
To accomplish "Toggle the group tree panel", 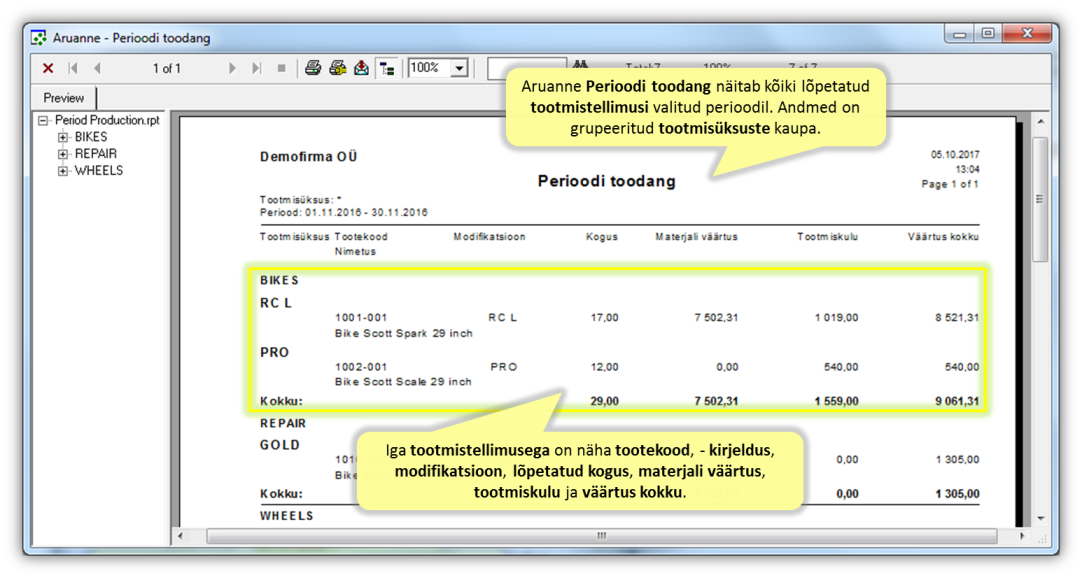I will click(x=387, y=68).
